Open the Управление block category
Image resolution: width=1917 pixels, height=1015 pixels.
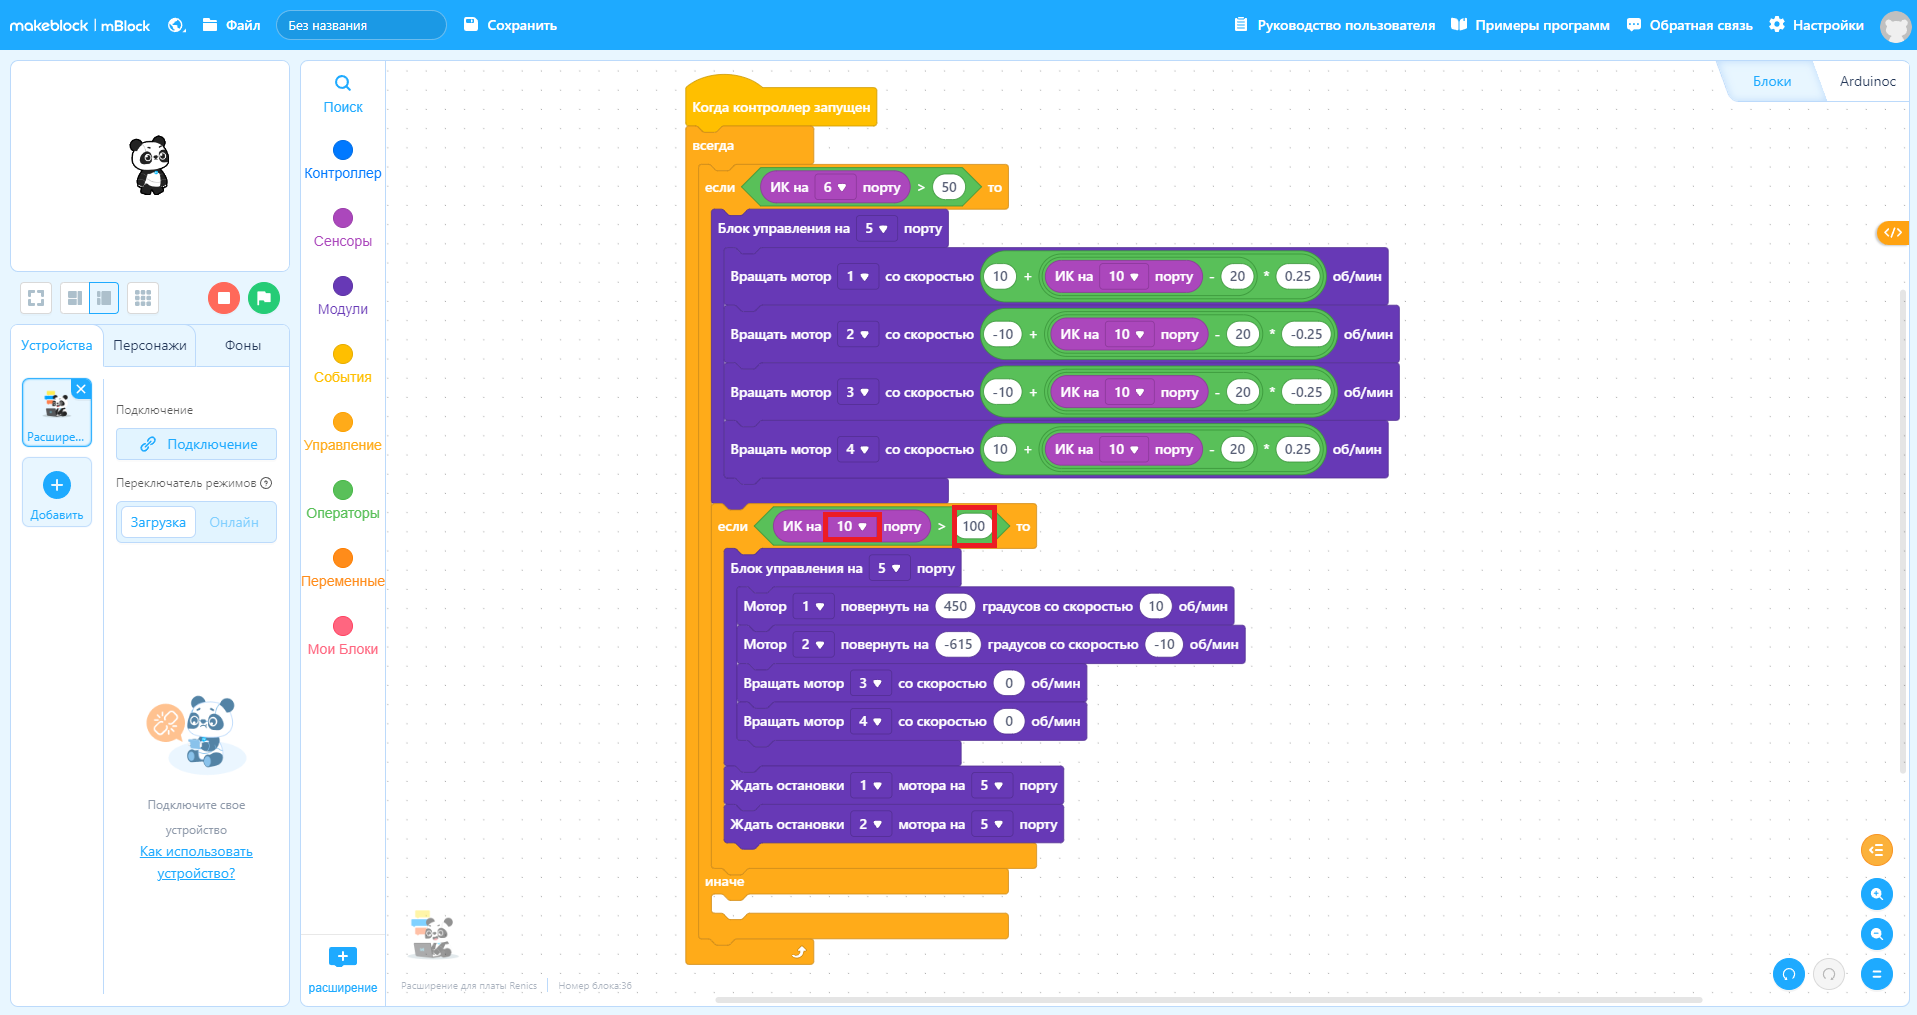pos(343,433)
